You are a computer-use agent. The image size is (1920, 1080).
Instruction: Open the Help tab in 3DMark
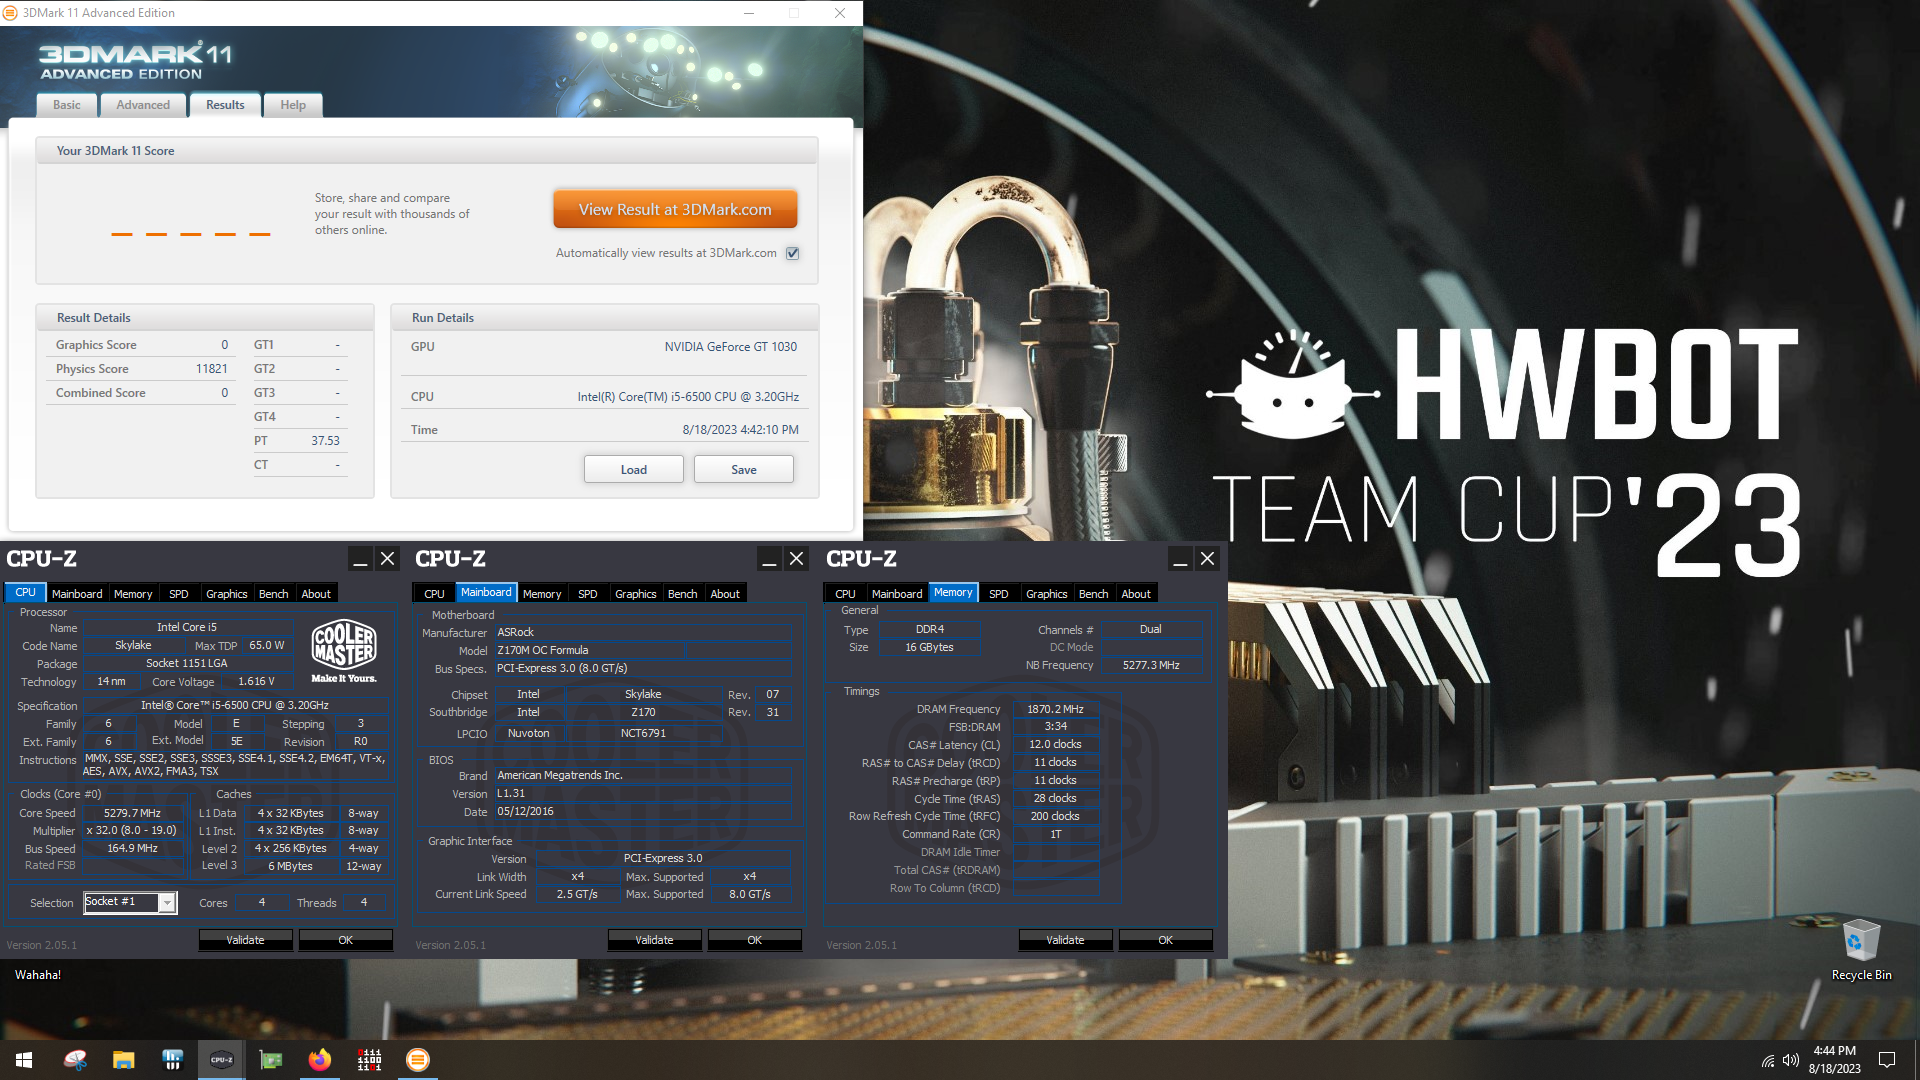tap(293, 105)
